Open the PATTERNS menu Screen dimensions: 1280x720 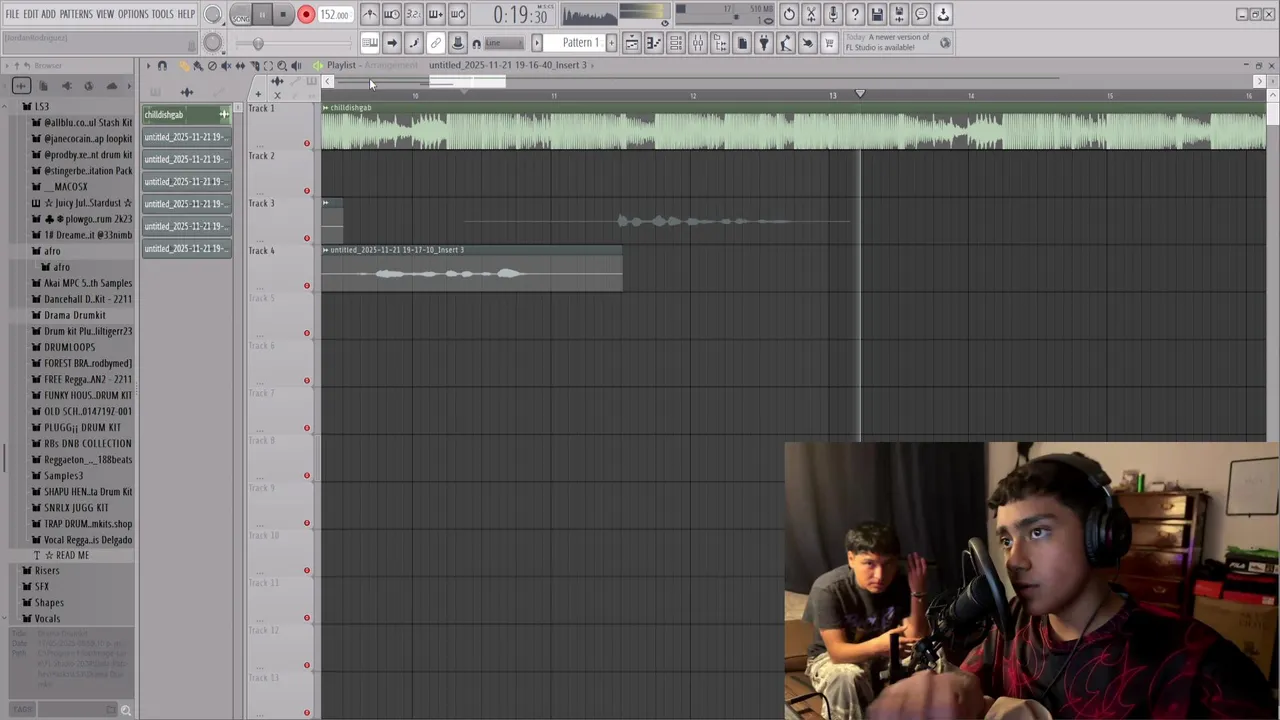coord(76,14)
